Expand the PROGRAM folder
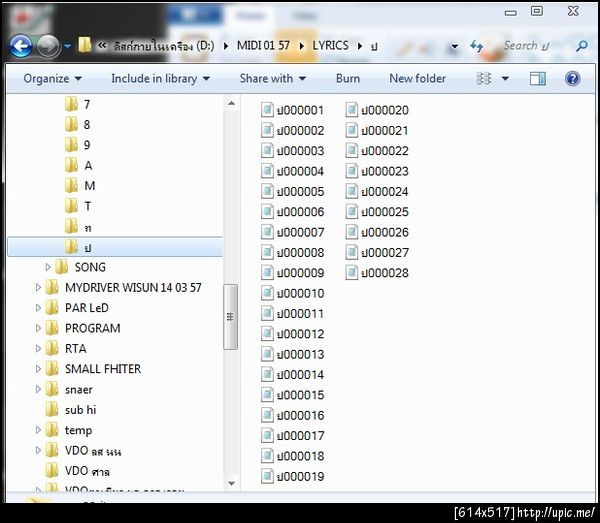 click(38, 328)
